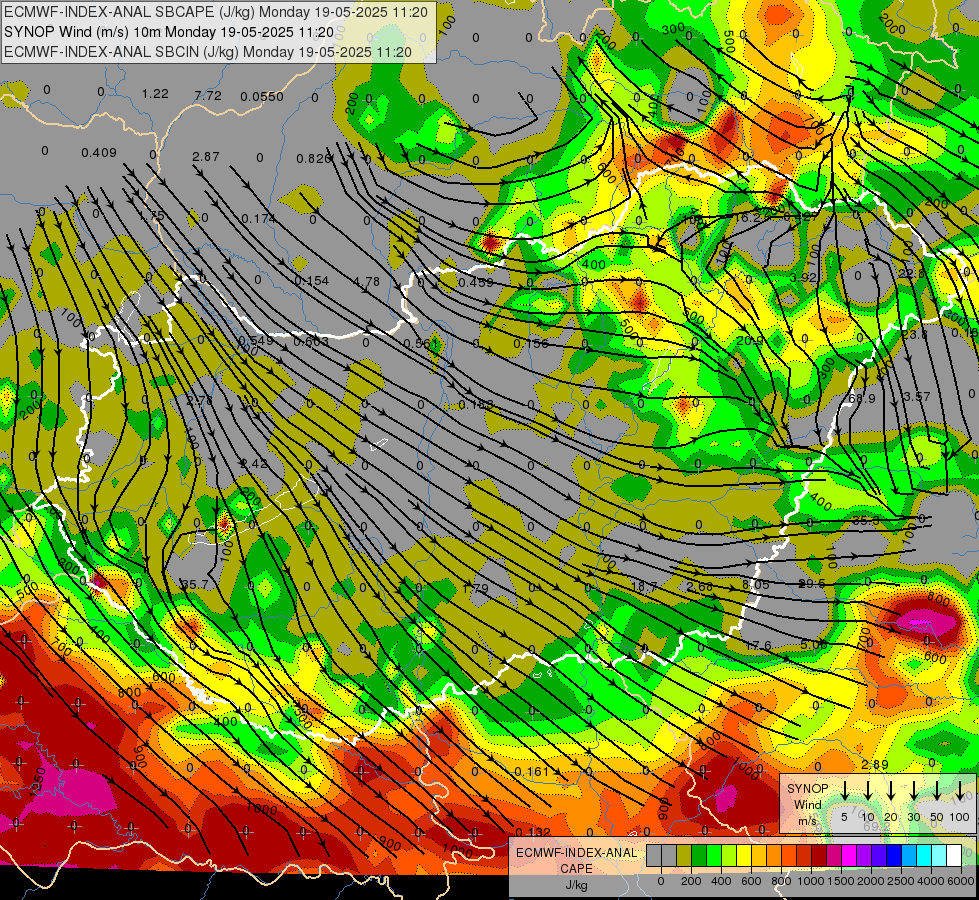979x900 pixels.
Task: Select the 1500 tick label in legend
Action: click(x=841, y=881)
